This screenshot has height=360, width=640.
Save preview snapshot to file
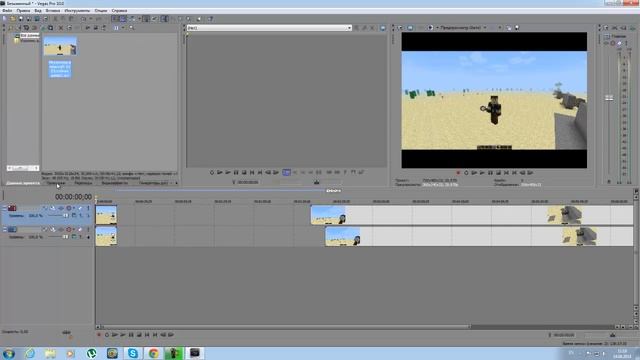517,28
